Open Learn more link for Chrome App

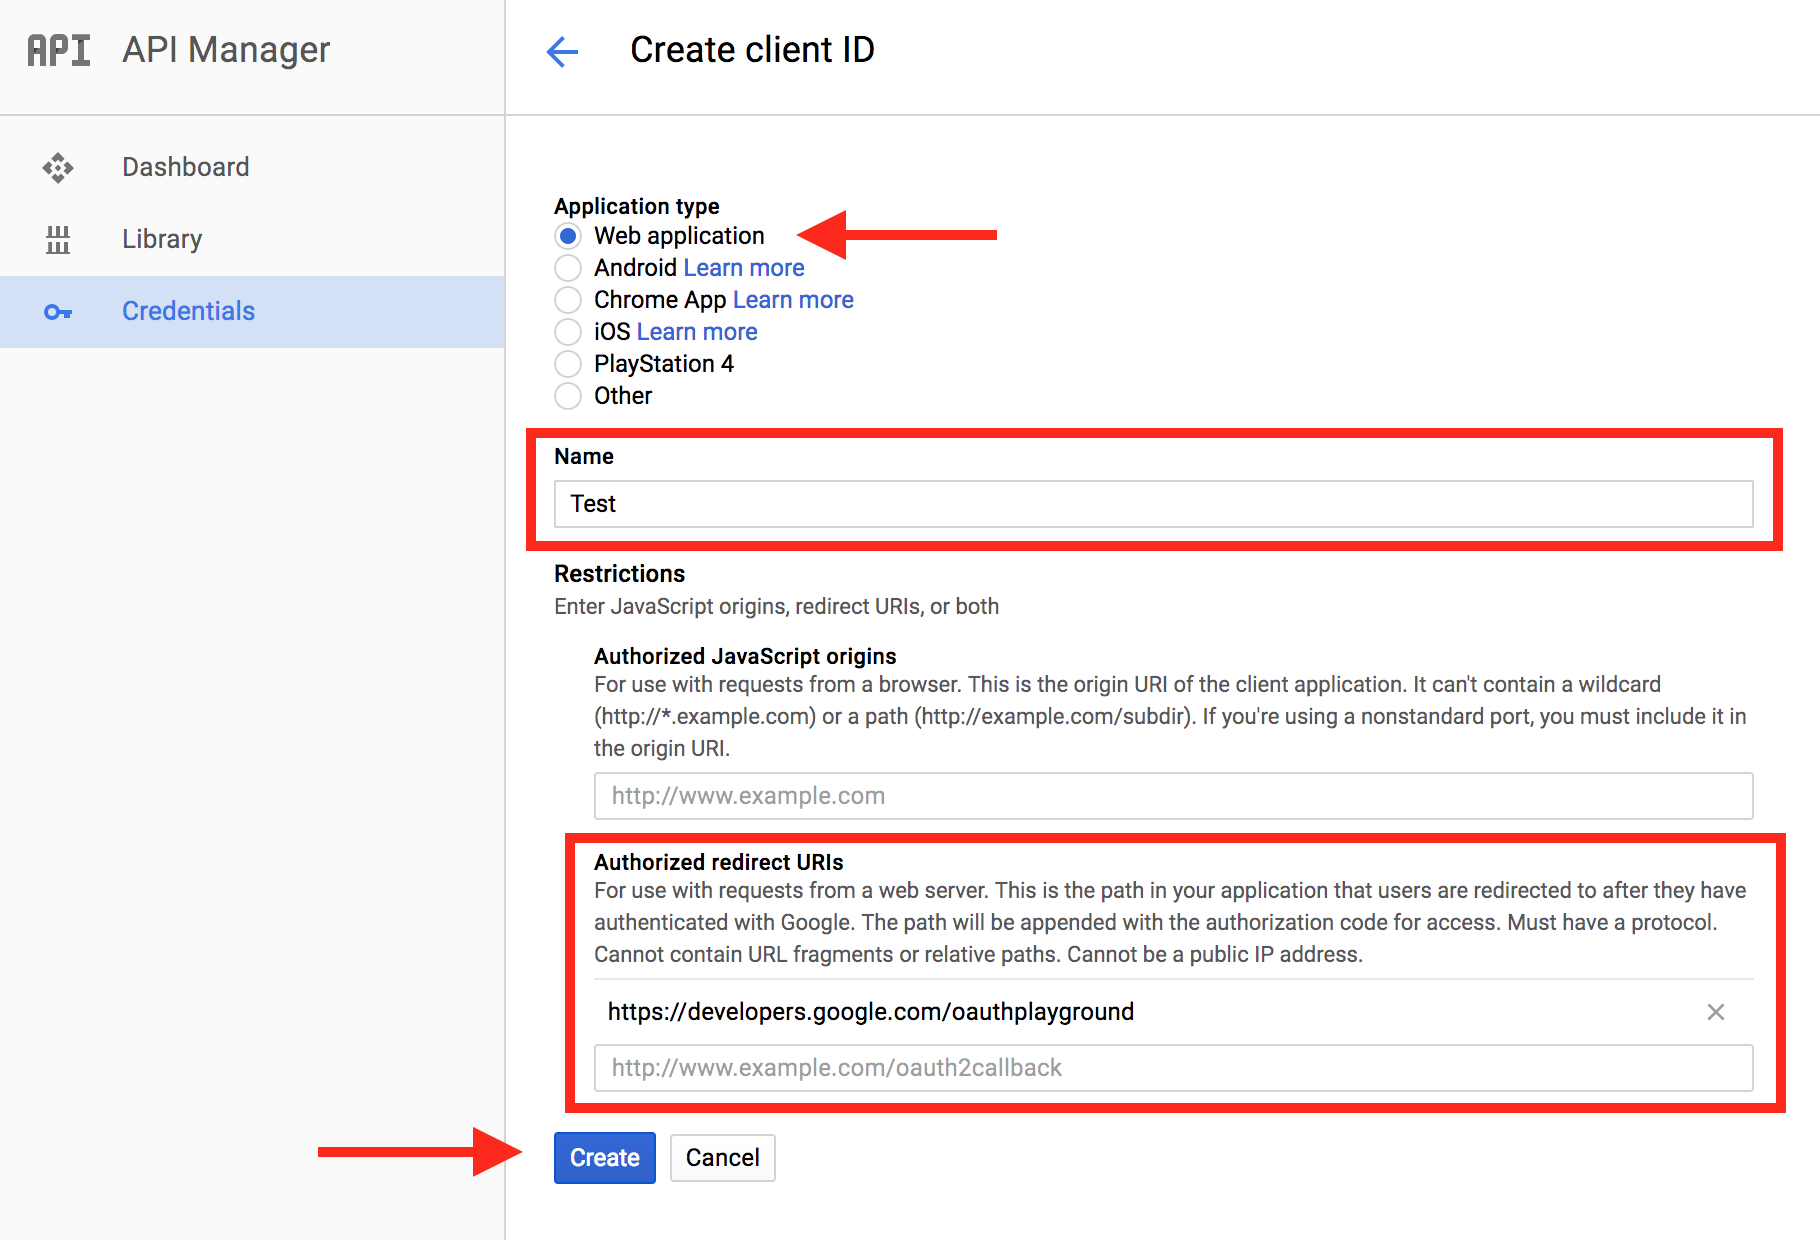coord(793,300)
